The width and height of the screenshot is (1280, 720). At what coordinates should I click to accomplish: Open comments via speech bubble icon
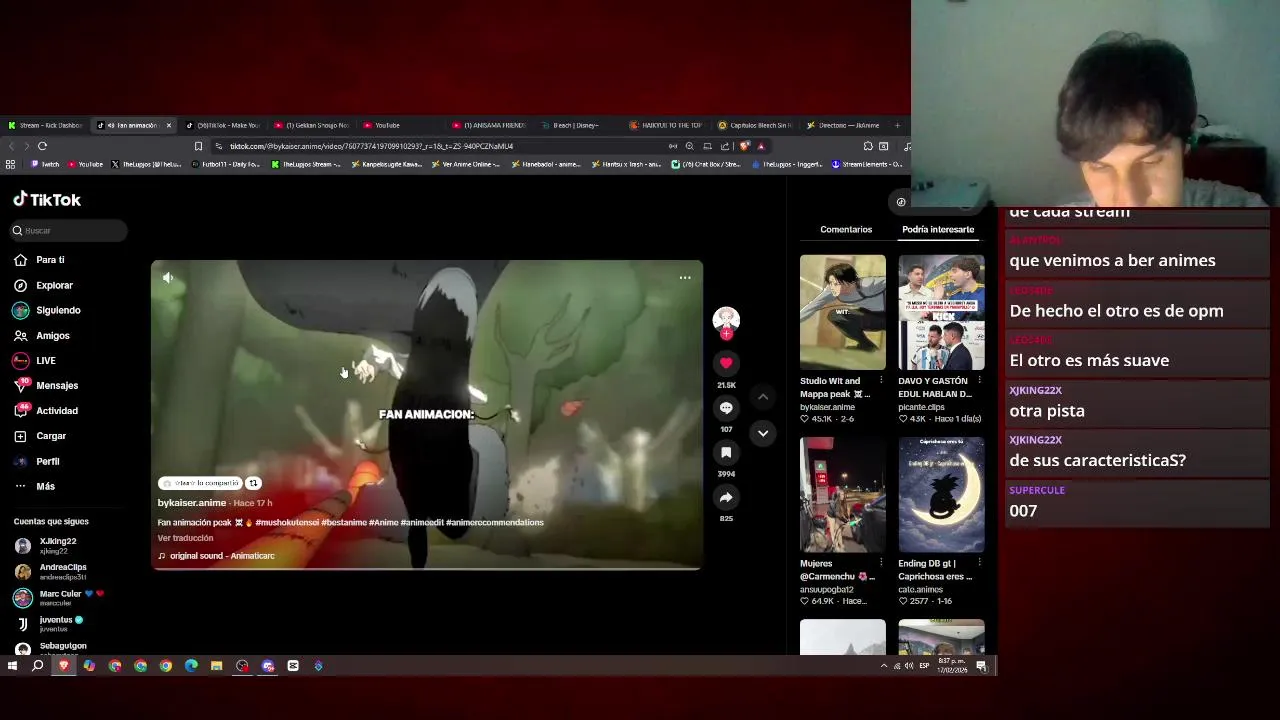(x=726, y=408)
